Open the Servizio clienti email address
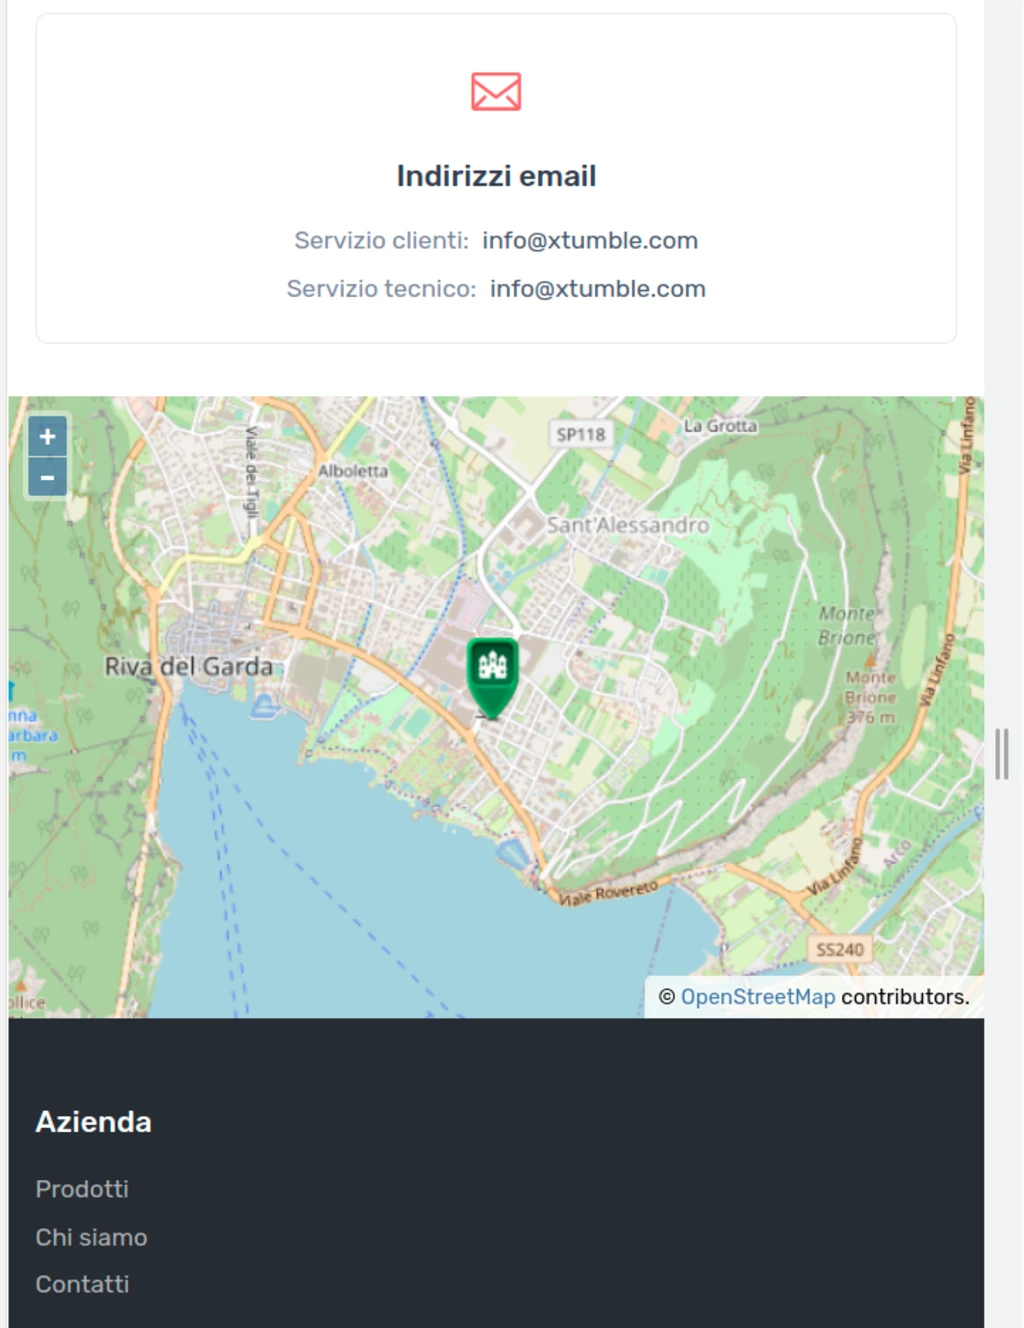Screen dimensions: 1024x1328 tap(590, 241)
